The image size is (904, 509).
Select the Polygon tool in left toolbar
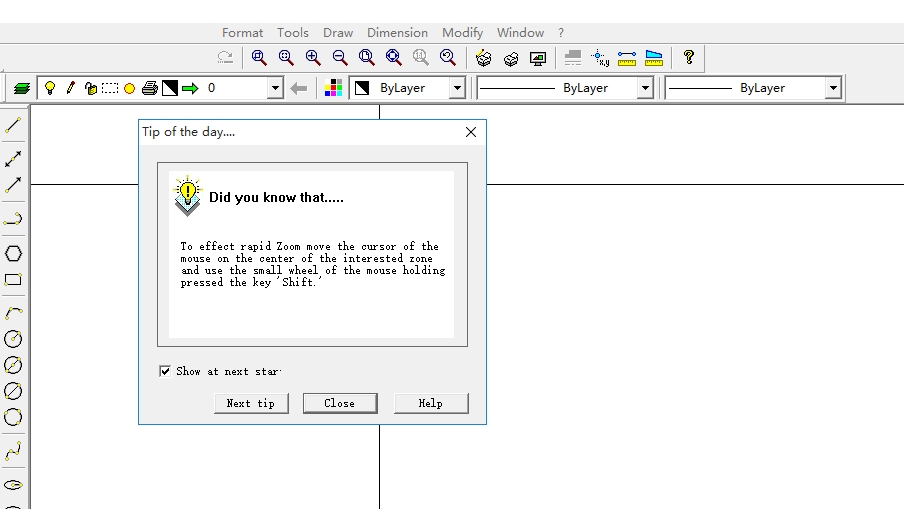click(13, 254)
